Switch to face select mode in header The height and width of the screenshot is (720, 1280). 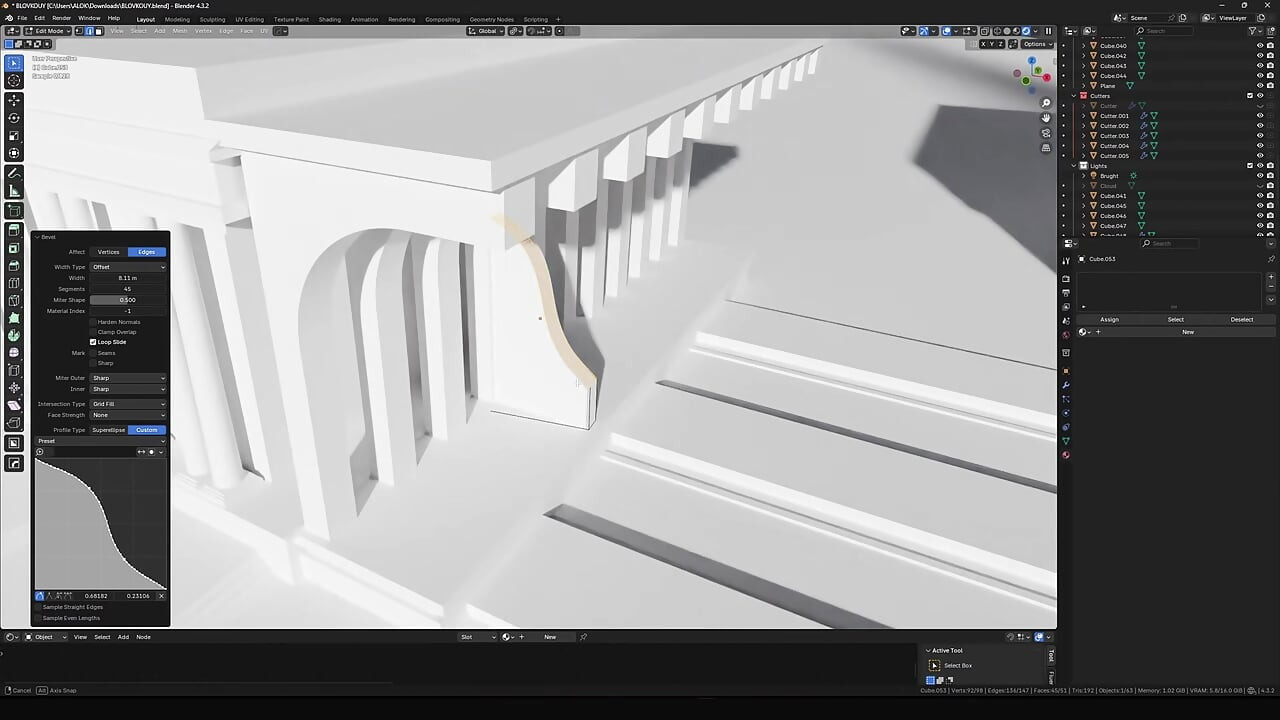(x=100, y=31)
